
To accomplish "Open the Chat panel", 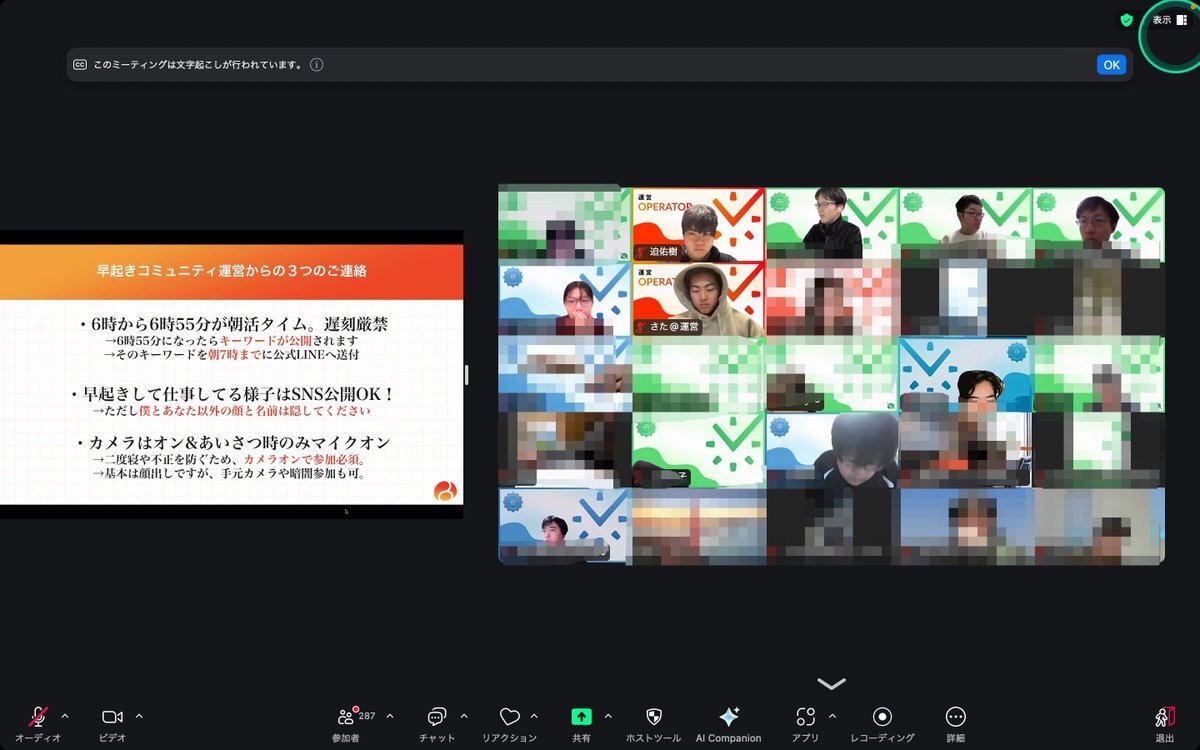I will point(437,717).
